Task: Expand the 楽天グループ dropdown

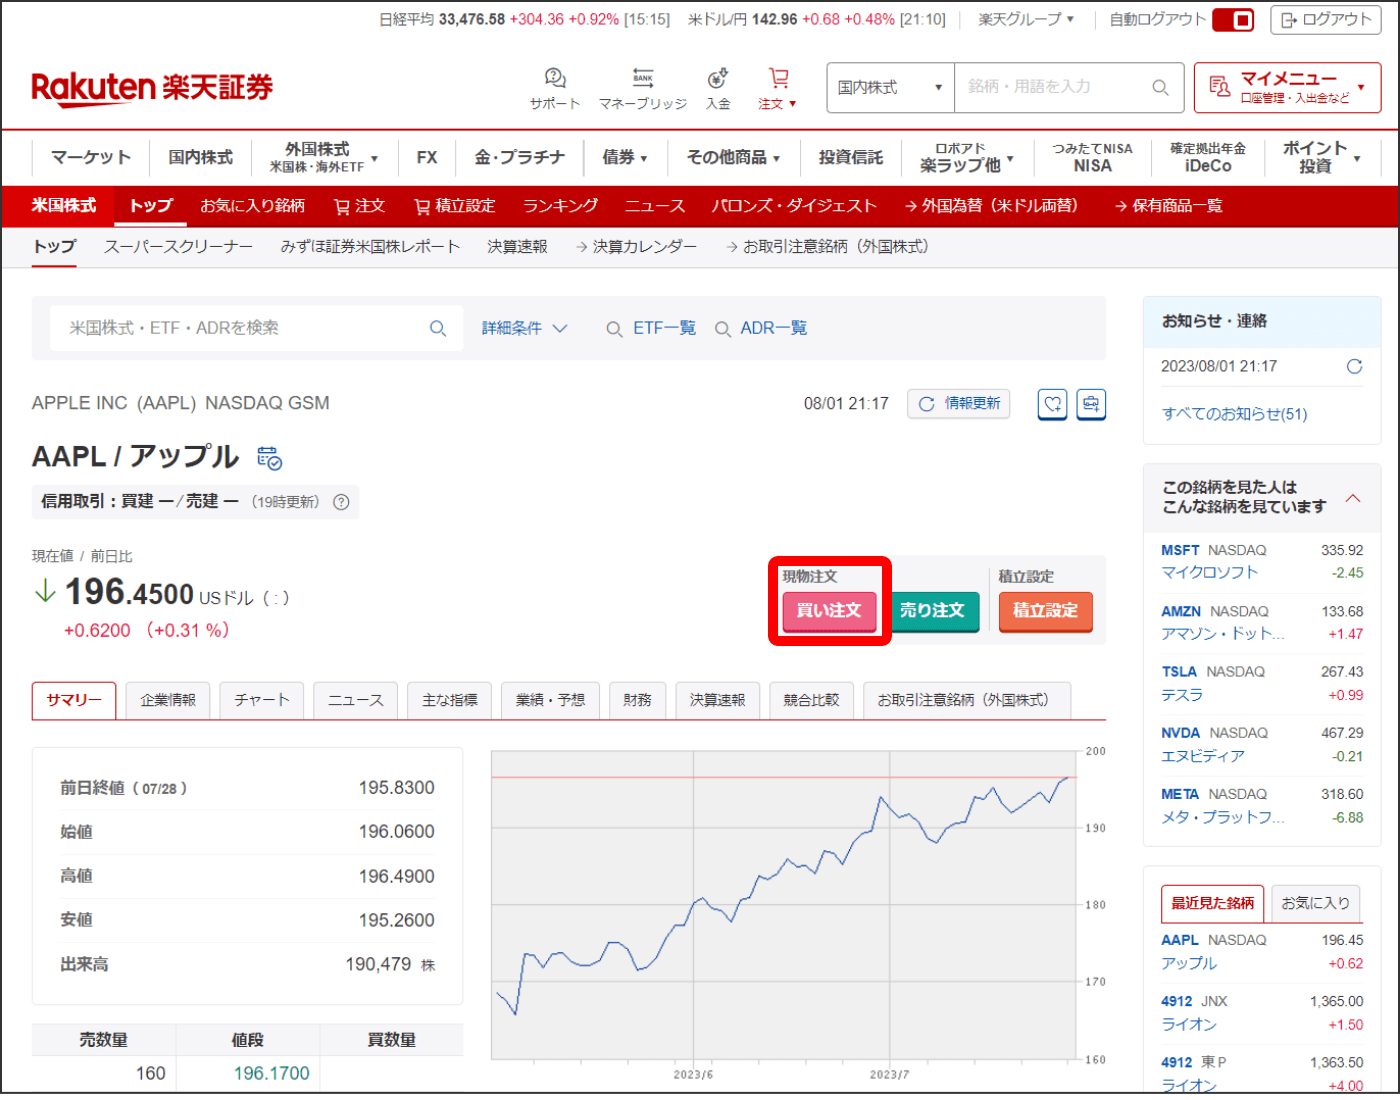Action: (x=1026, y=19)
